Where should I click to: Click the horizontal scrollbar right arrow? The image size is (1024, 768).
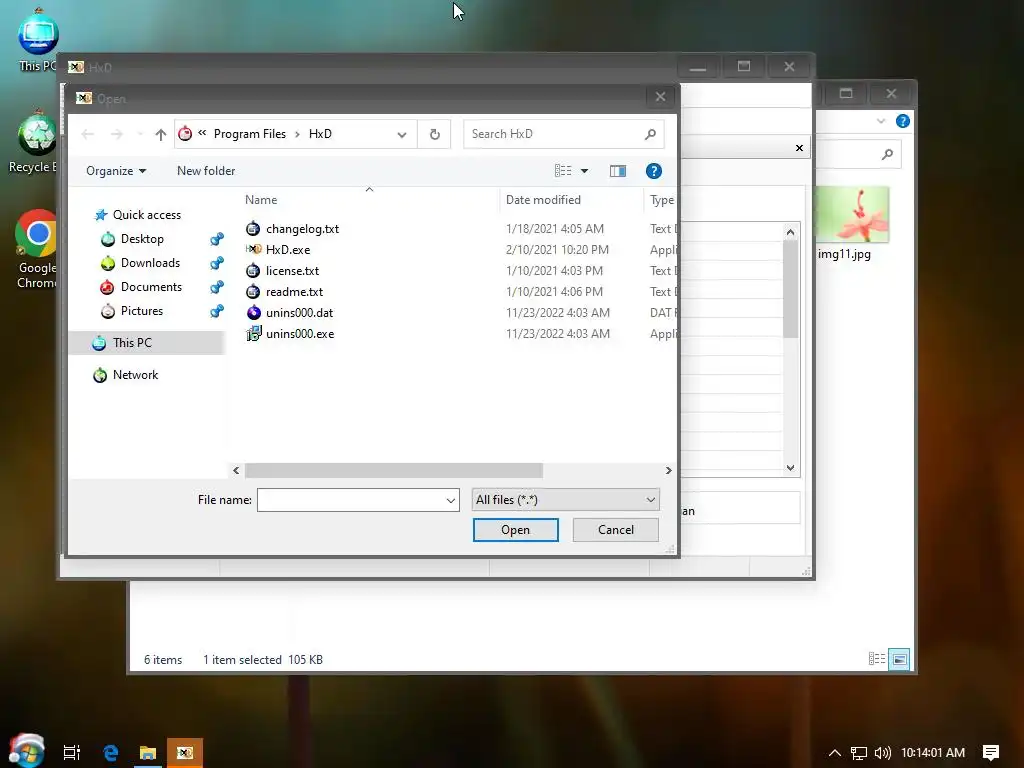668,470
